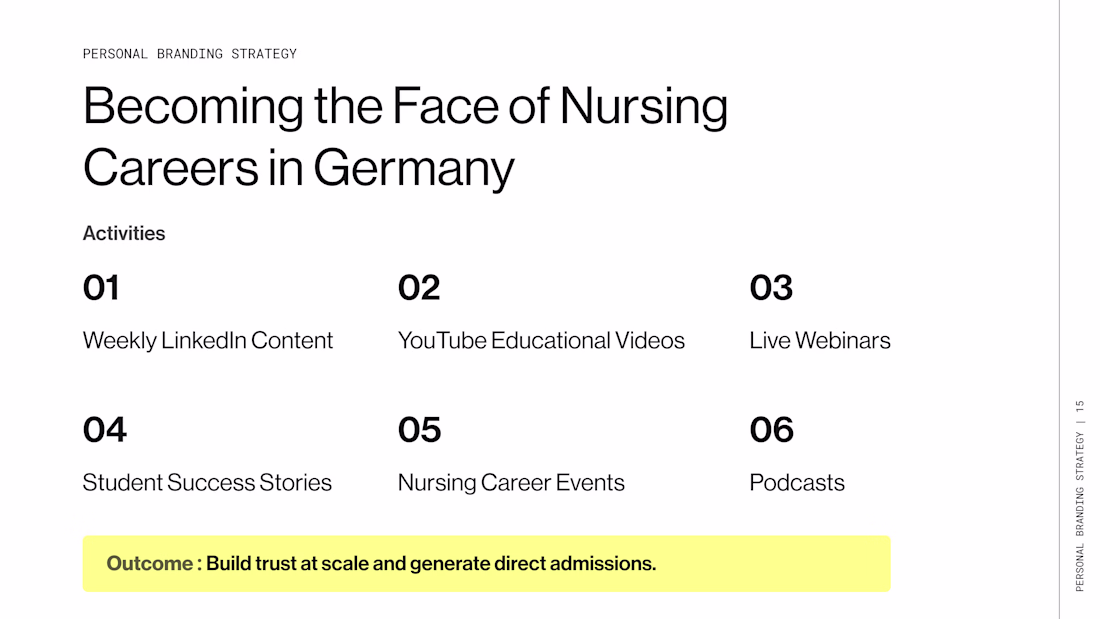Click the number '02' marker

(419, 288)
